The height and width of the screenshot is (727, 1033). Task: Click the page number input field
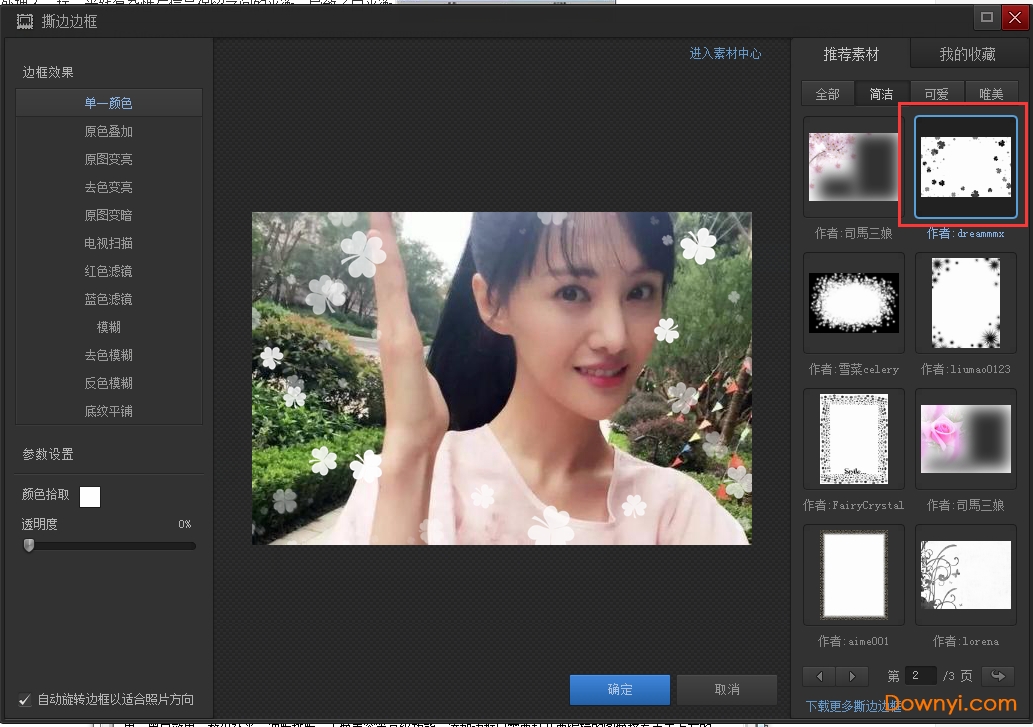[920, 676]
